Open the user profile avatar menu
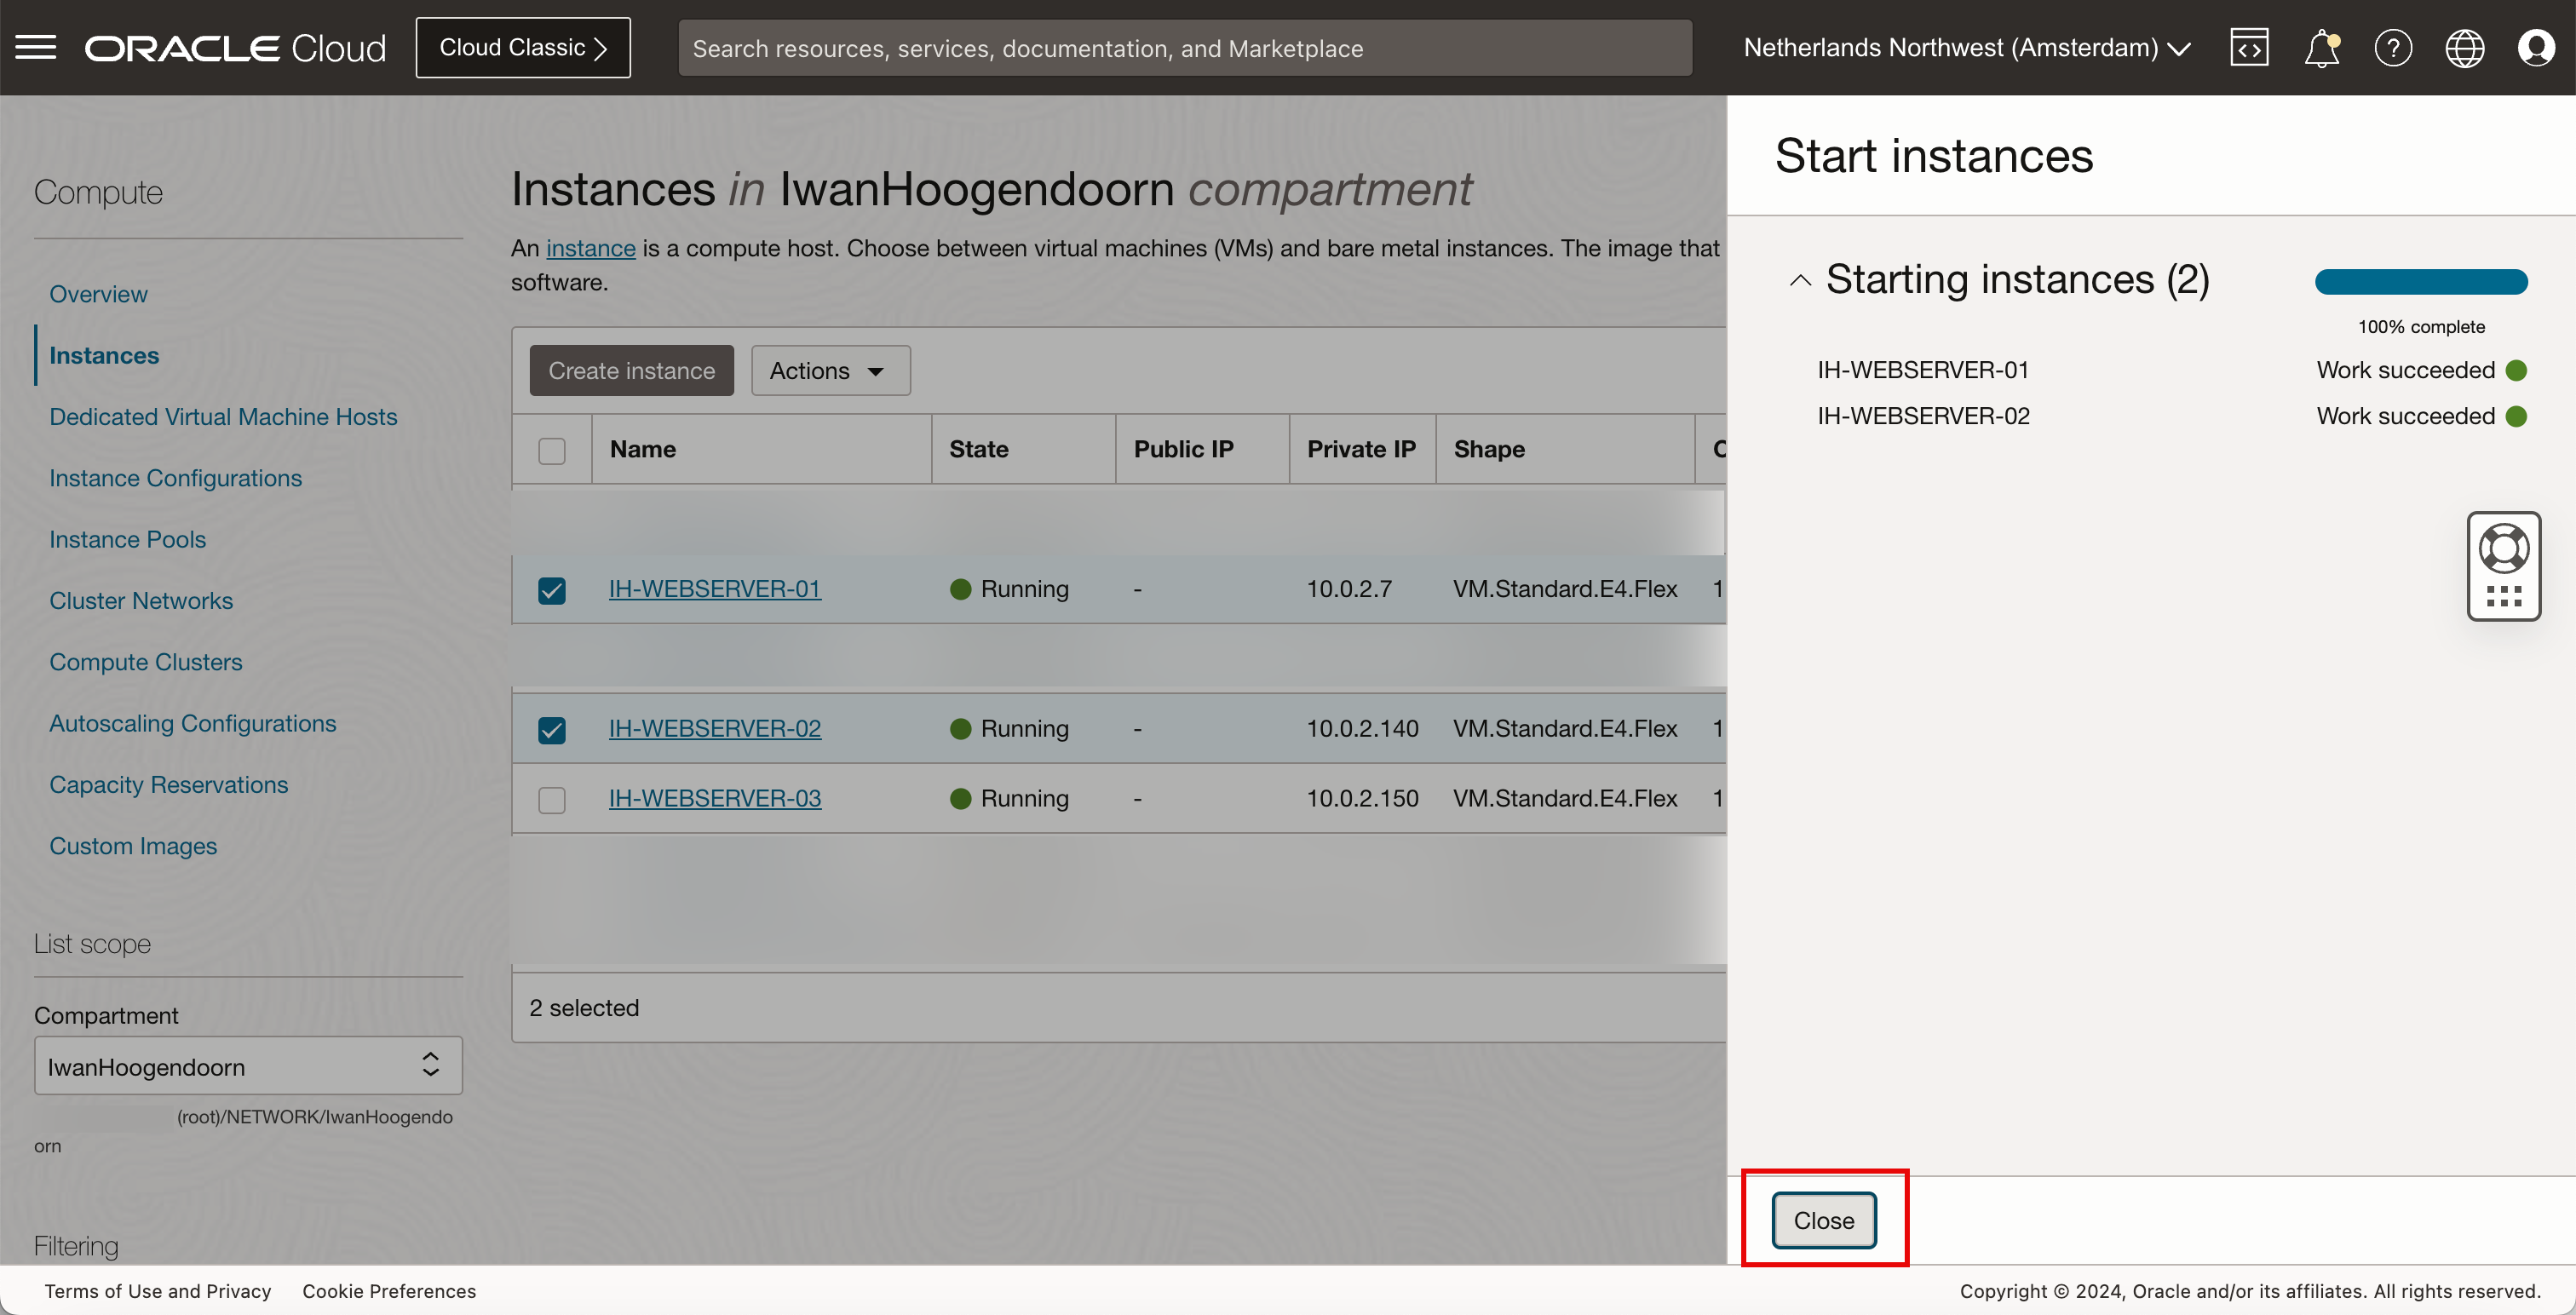 [2536, 47]
